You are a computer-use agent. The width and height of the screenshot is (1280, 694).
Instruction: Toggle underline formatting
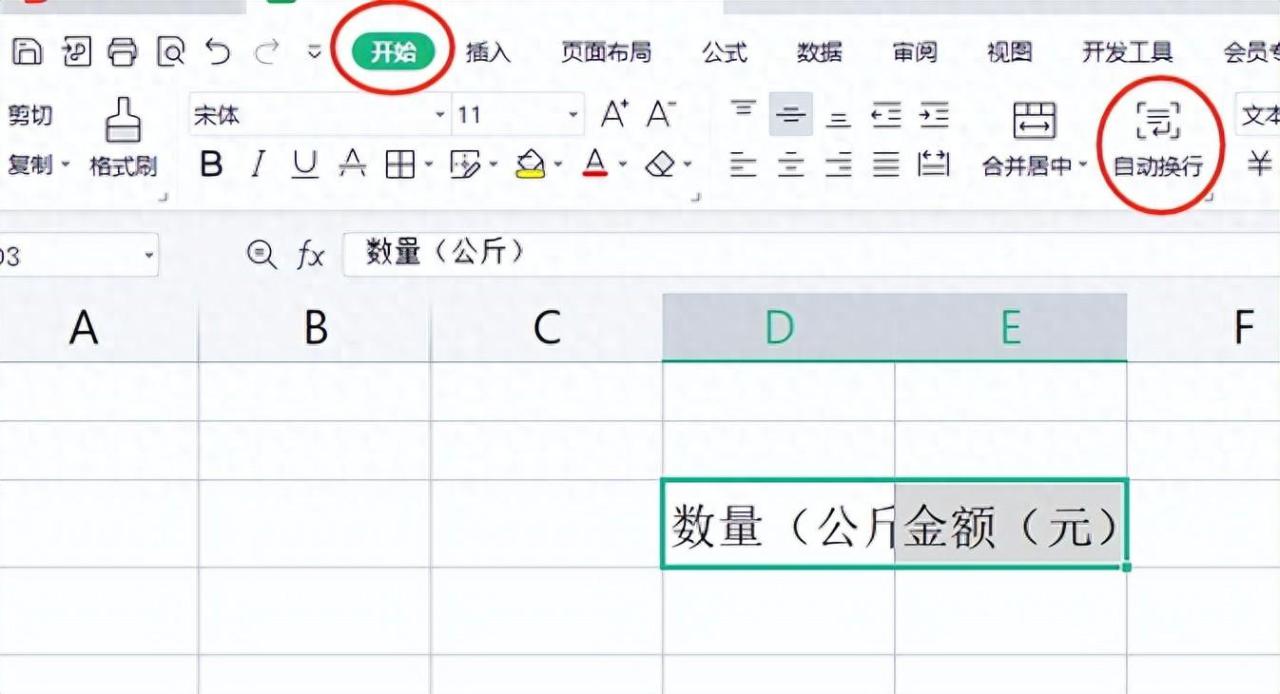tap(305, 164)
